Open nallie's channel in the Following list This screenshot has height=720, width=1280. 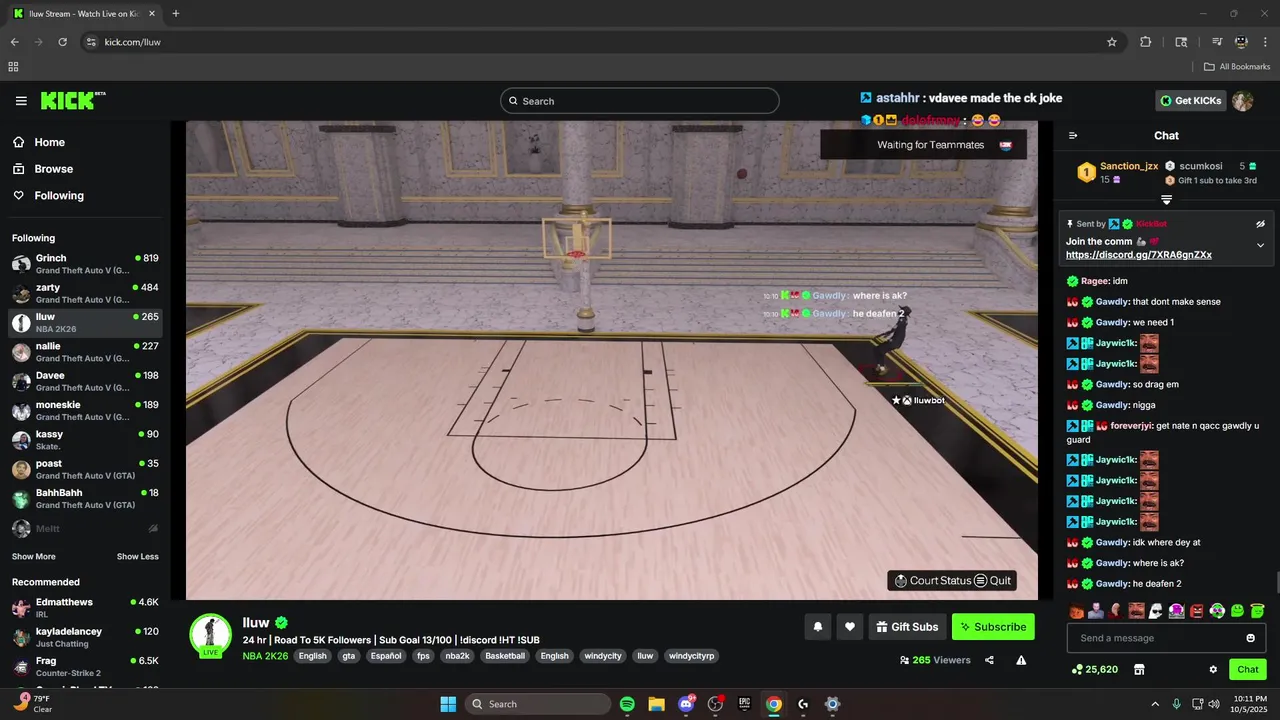point(85,352)
